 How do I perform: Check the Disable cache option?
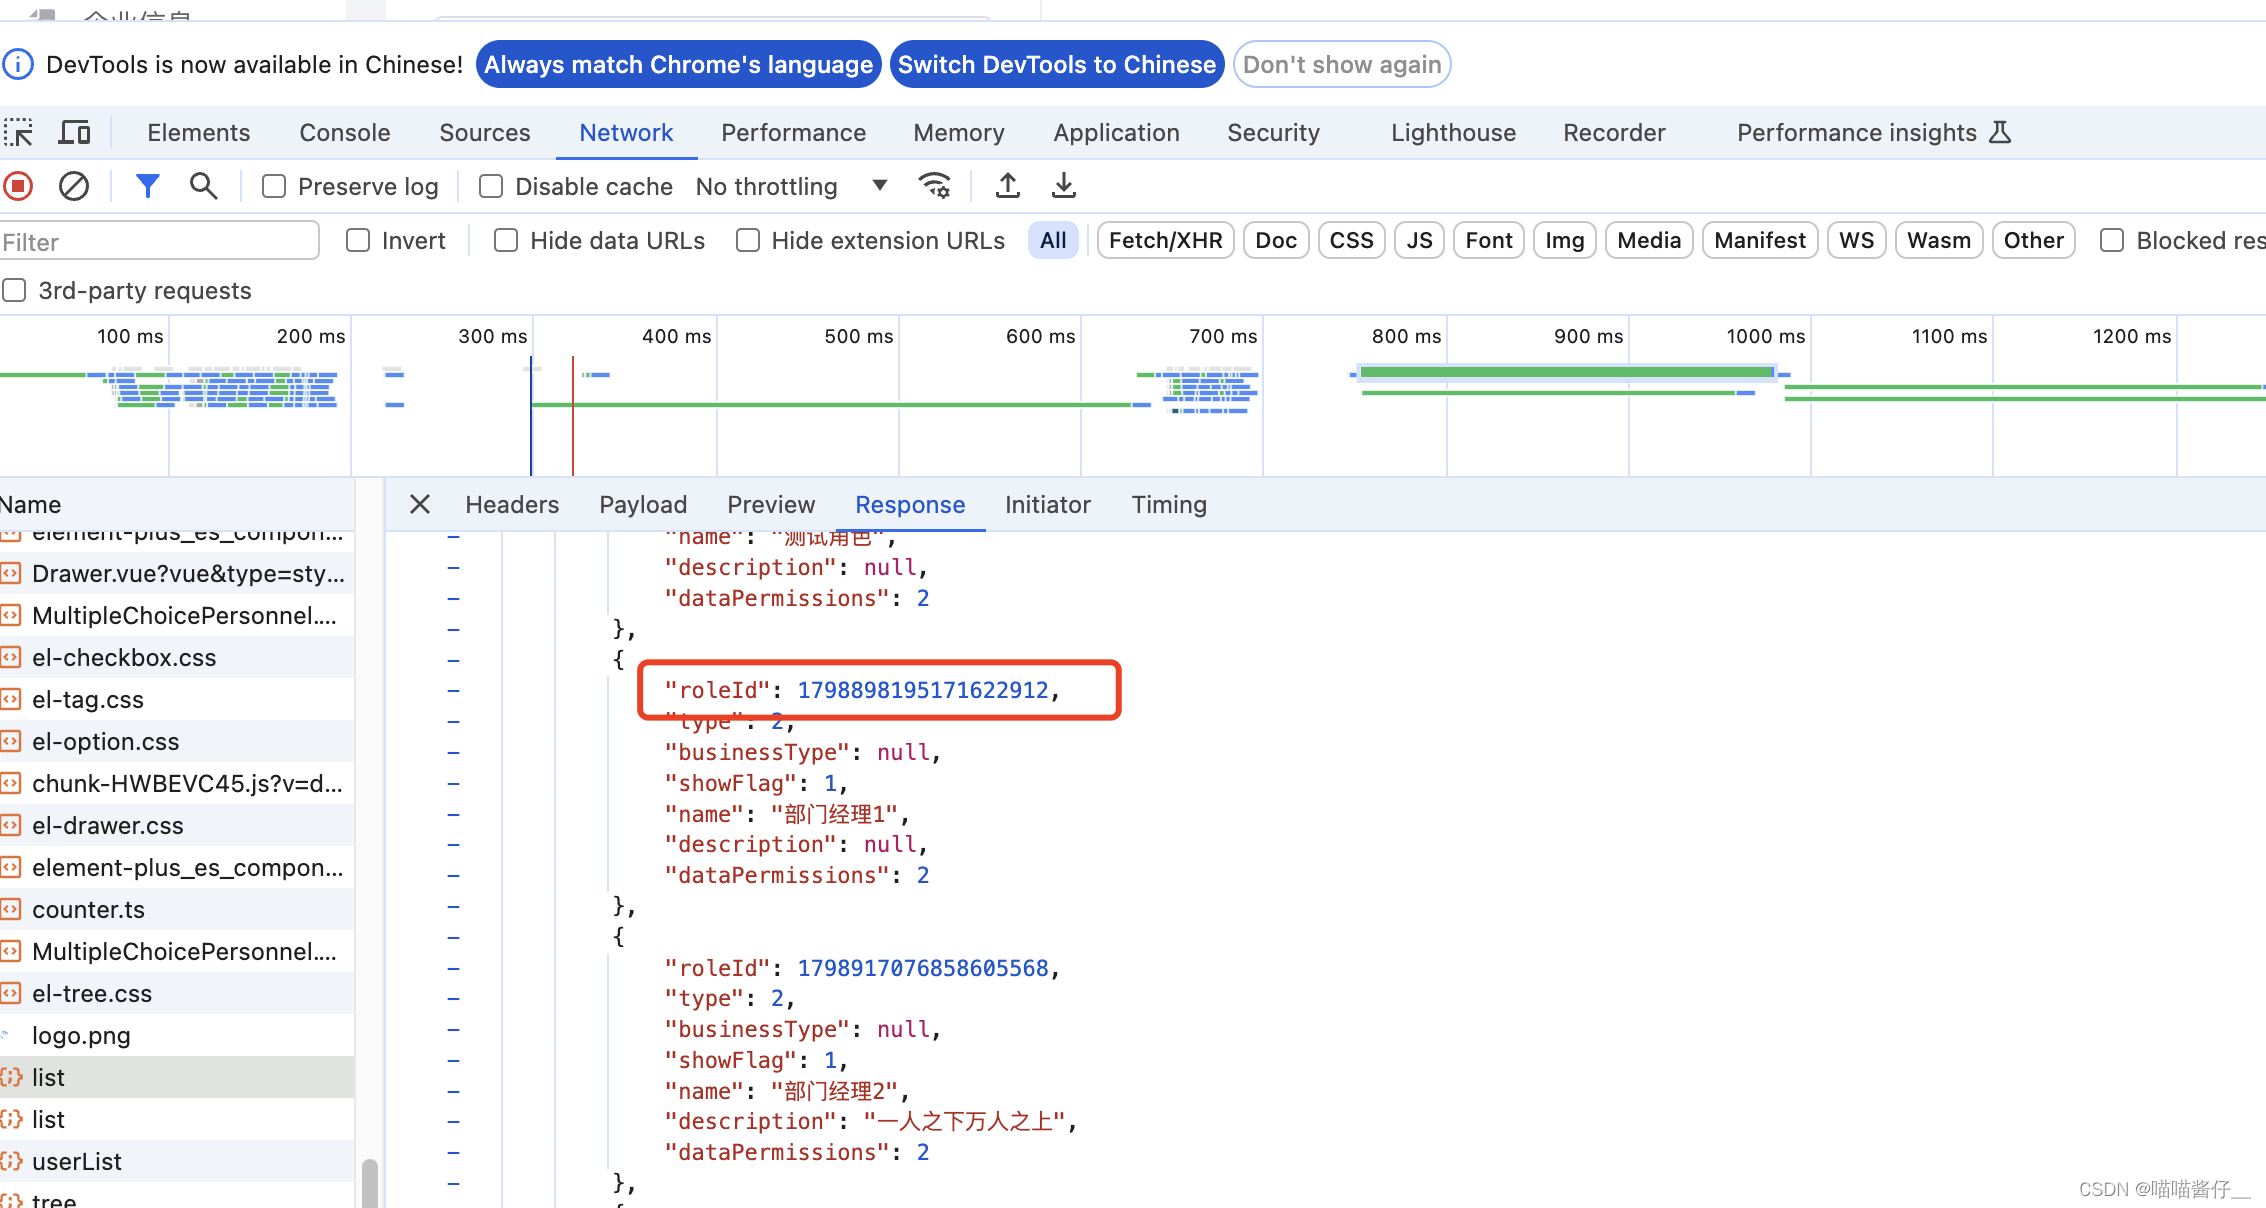(491, 187)
